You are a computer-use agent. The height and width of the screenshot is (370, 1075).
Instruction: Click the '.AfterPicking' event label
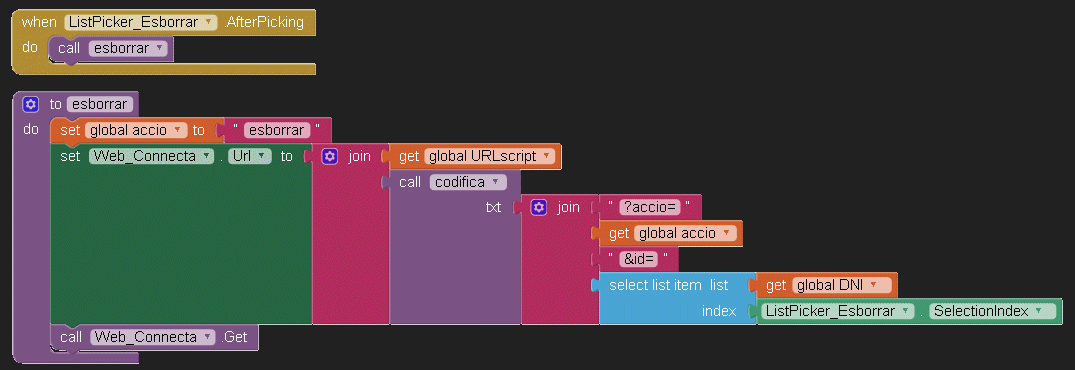click(264, 22)
